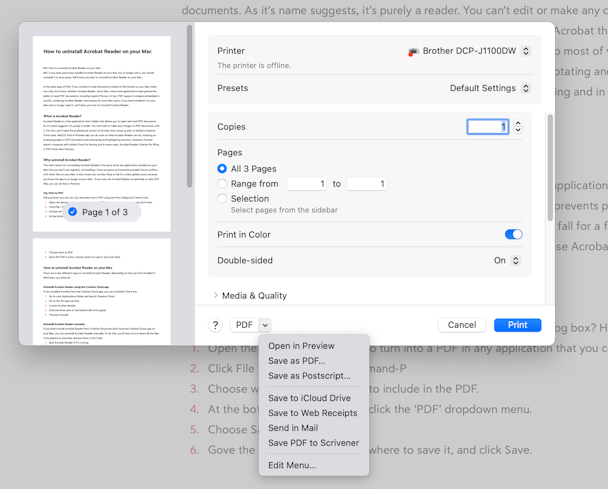Select Save to iCloud Drive
Viewport: 608px width, 489px height.
[x=309, y=398]
